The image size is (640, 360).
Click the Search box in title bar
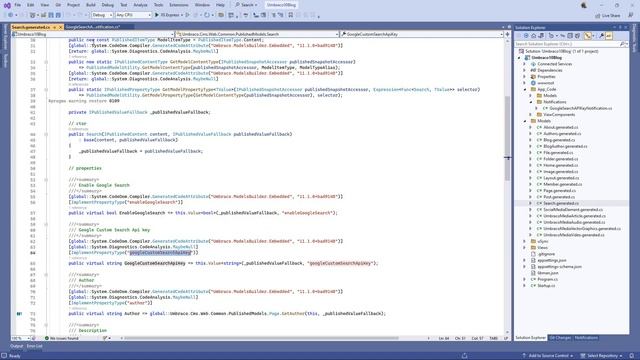coord(246,5)
